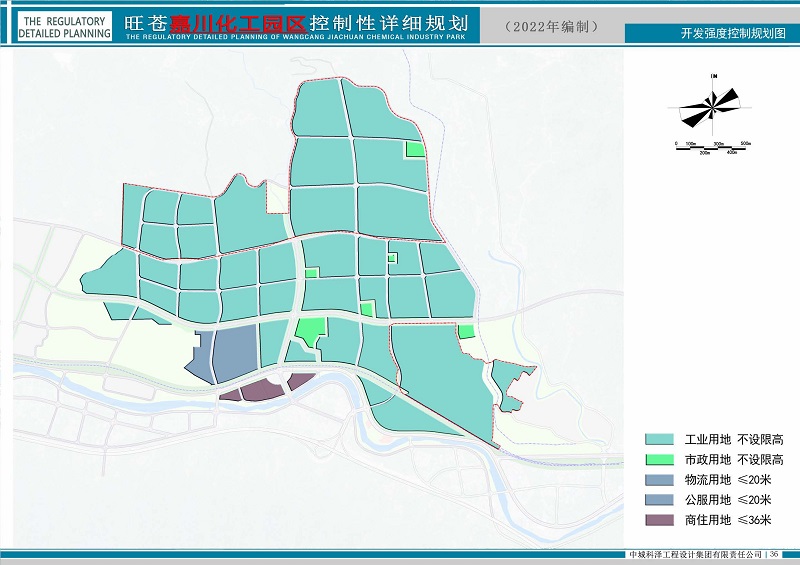This screenshot has height=565, width=800.
Task: Select the 公服用地 legend swatch
Action: [x=659, y=500]
